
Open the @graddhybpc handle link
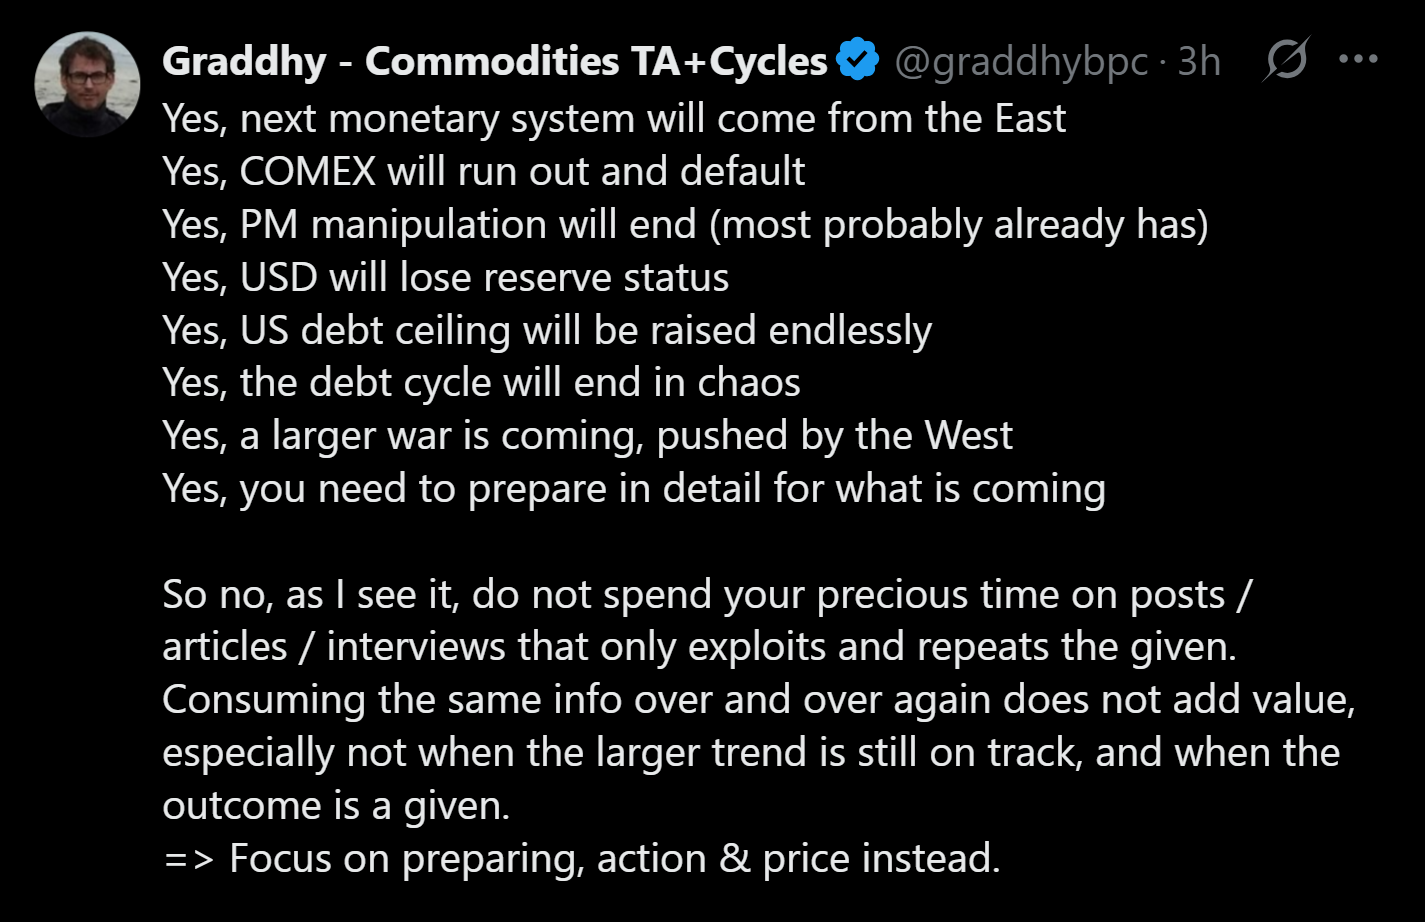click(x=1020, y=62)
